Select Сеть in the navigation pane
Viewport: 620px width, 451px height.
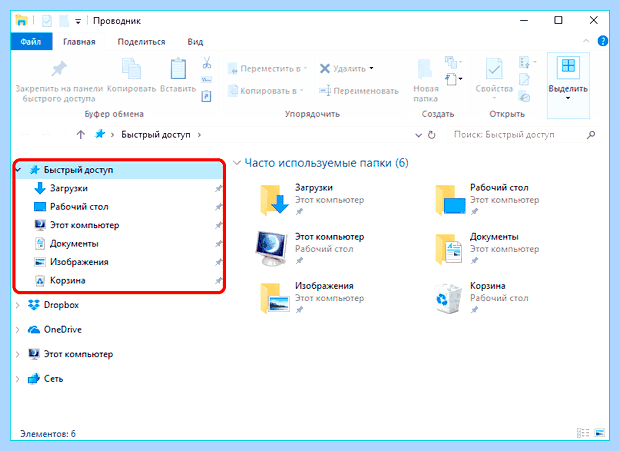click(x=53, y=379)
